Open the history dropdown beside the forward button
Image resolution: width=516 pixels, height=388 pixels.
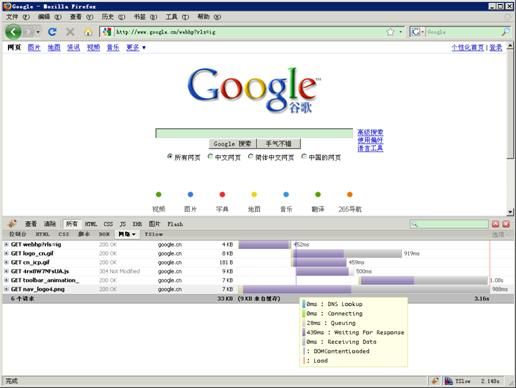pos(38,32)
